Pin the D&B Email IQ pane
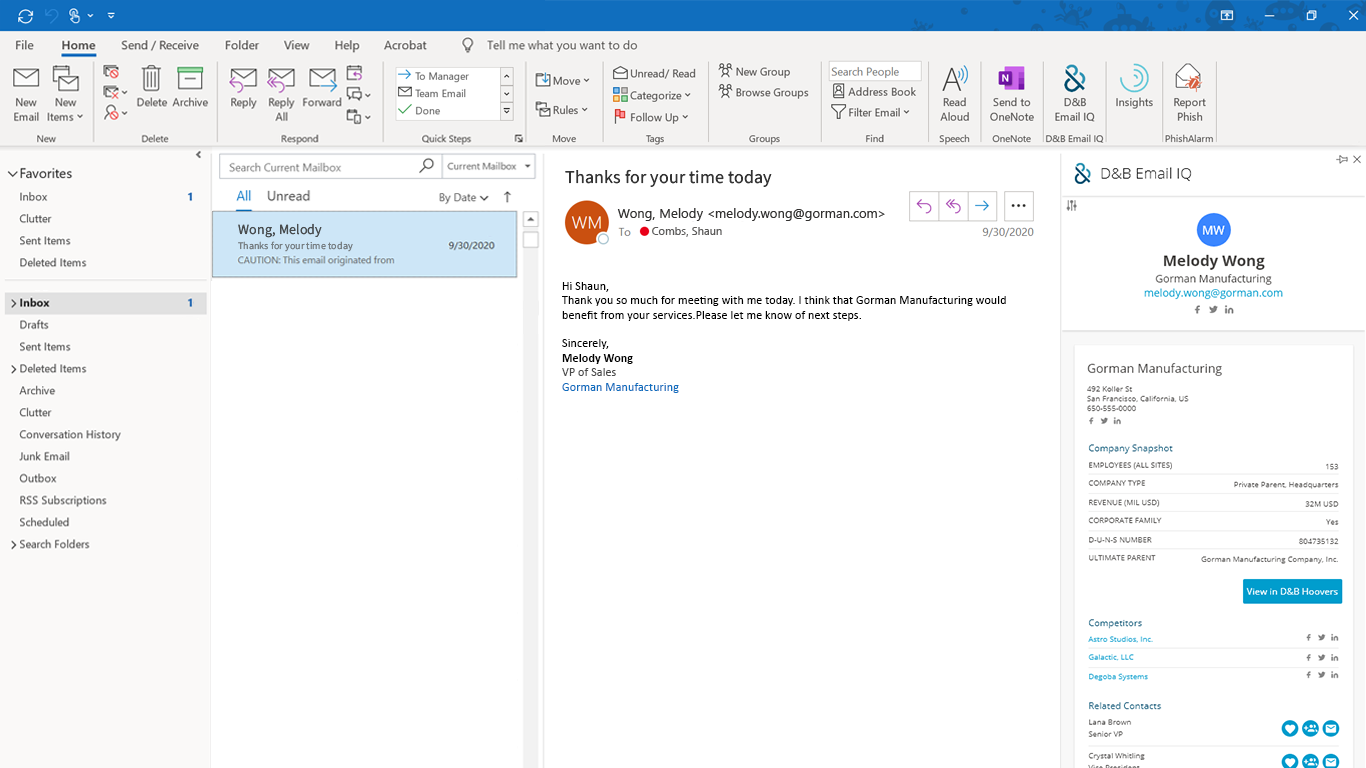This screenshot has height=768, width=1366. pyautogui.click(x=1342, y=159)
